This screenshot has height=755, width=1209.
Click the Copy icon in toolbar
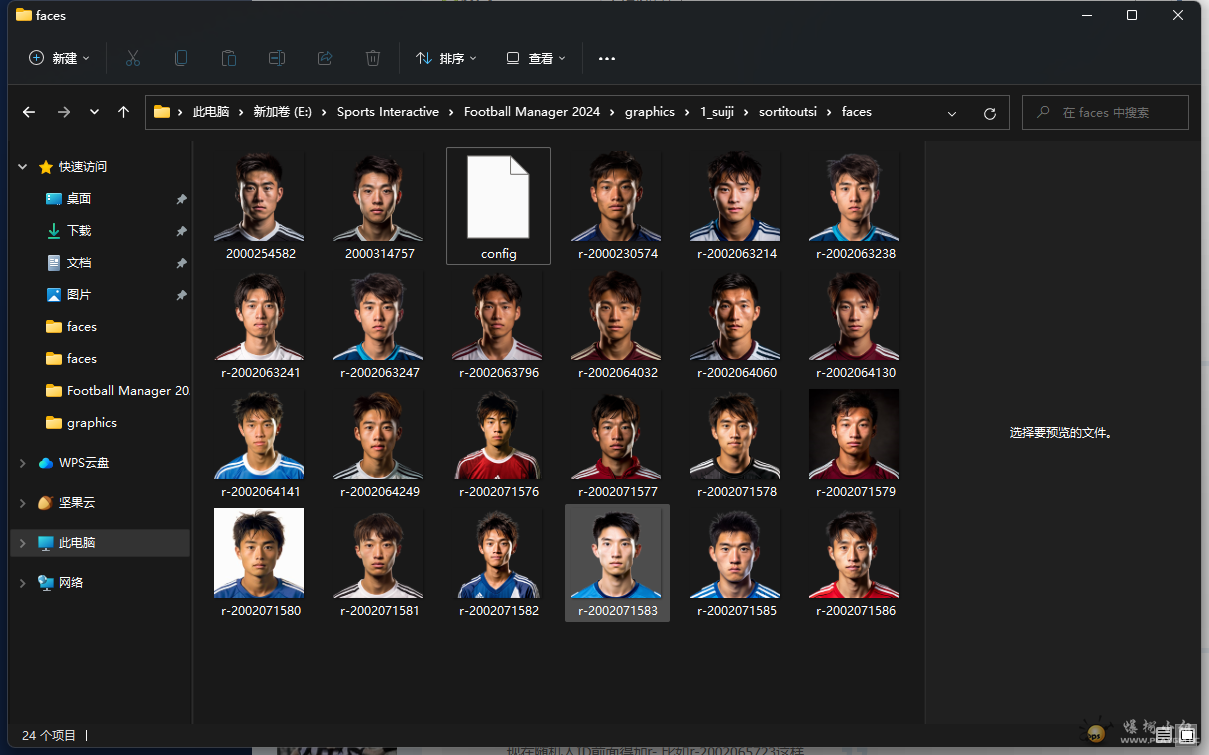click(x=181, y=58)
